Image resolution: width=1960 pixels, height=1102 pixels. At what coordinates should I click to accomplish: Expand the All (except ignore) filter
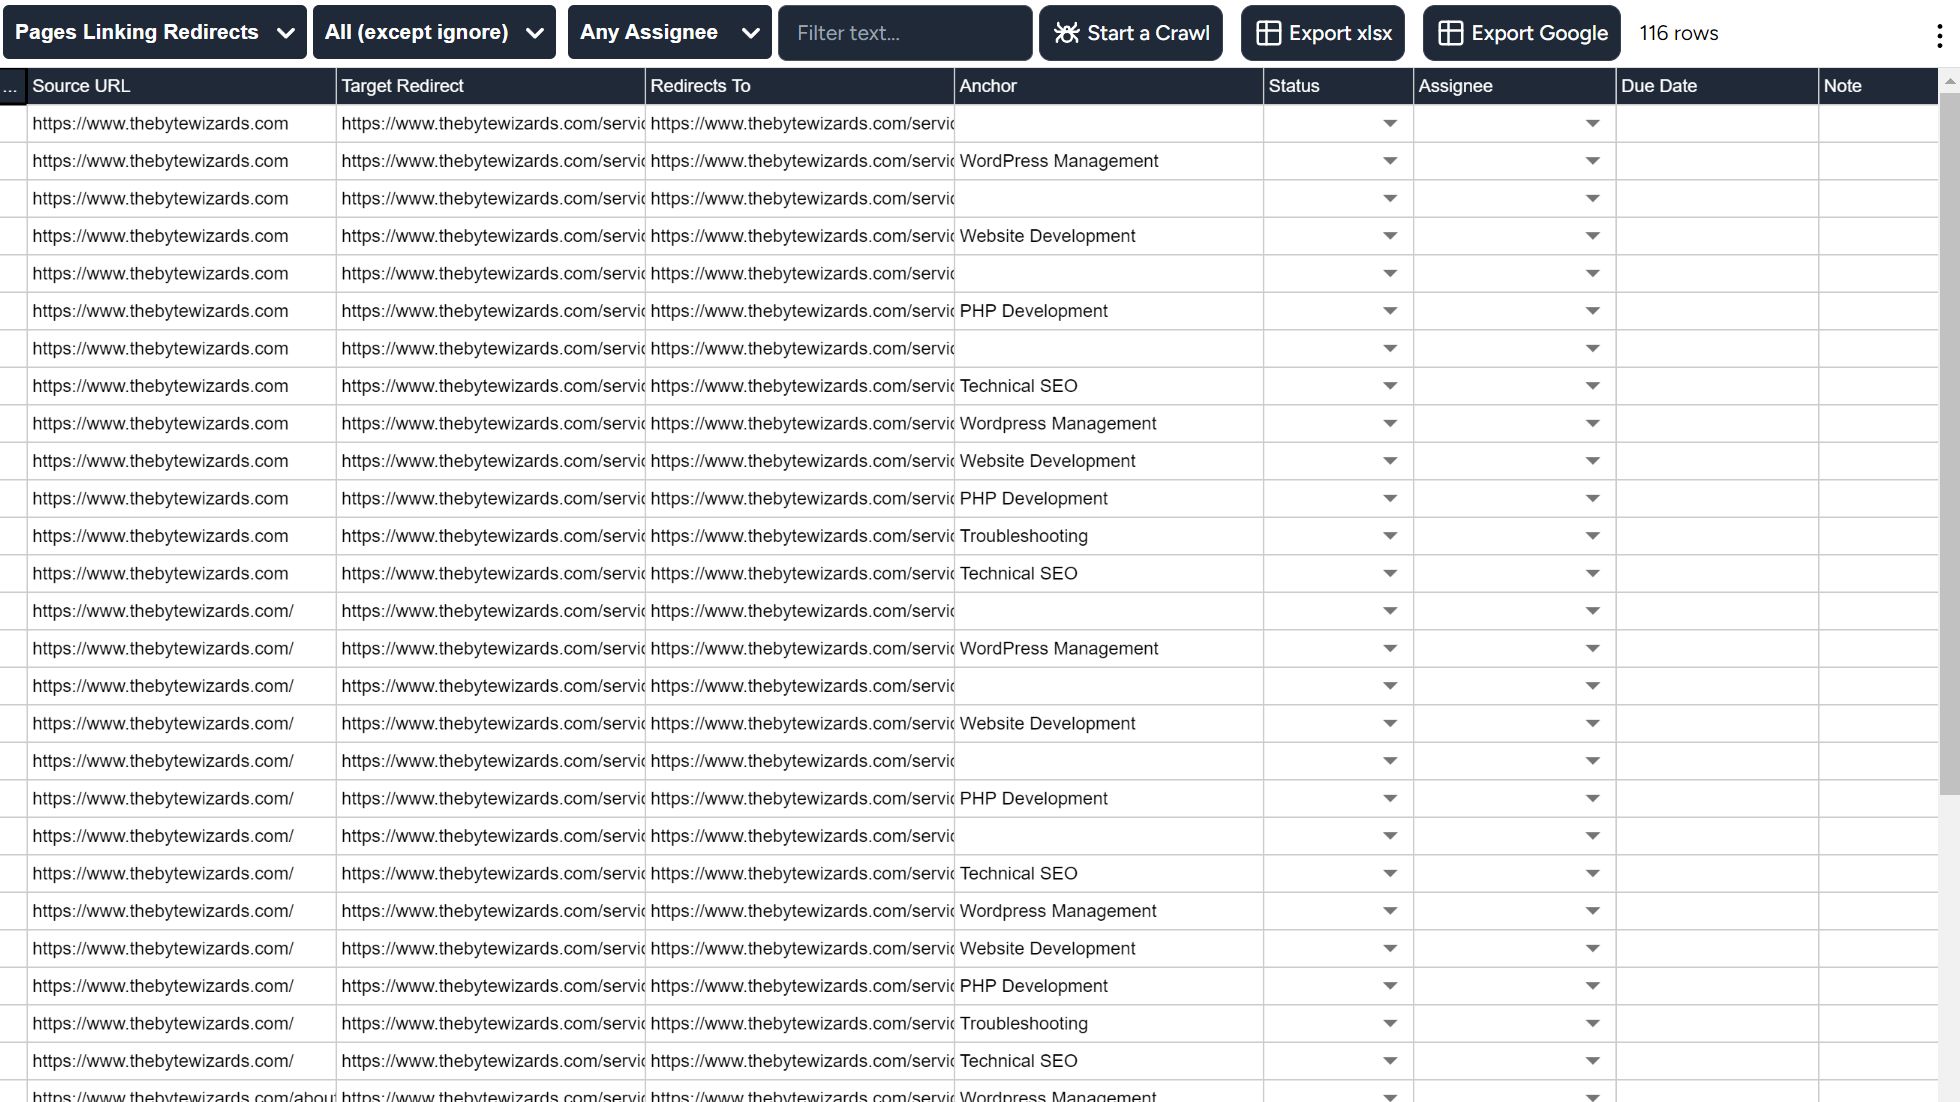[434, 33]
